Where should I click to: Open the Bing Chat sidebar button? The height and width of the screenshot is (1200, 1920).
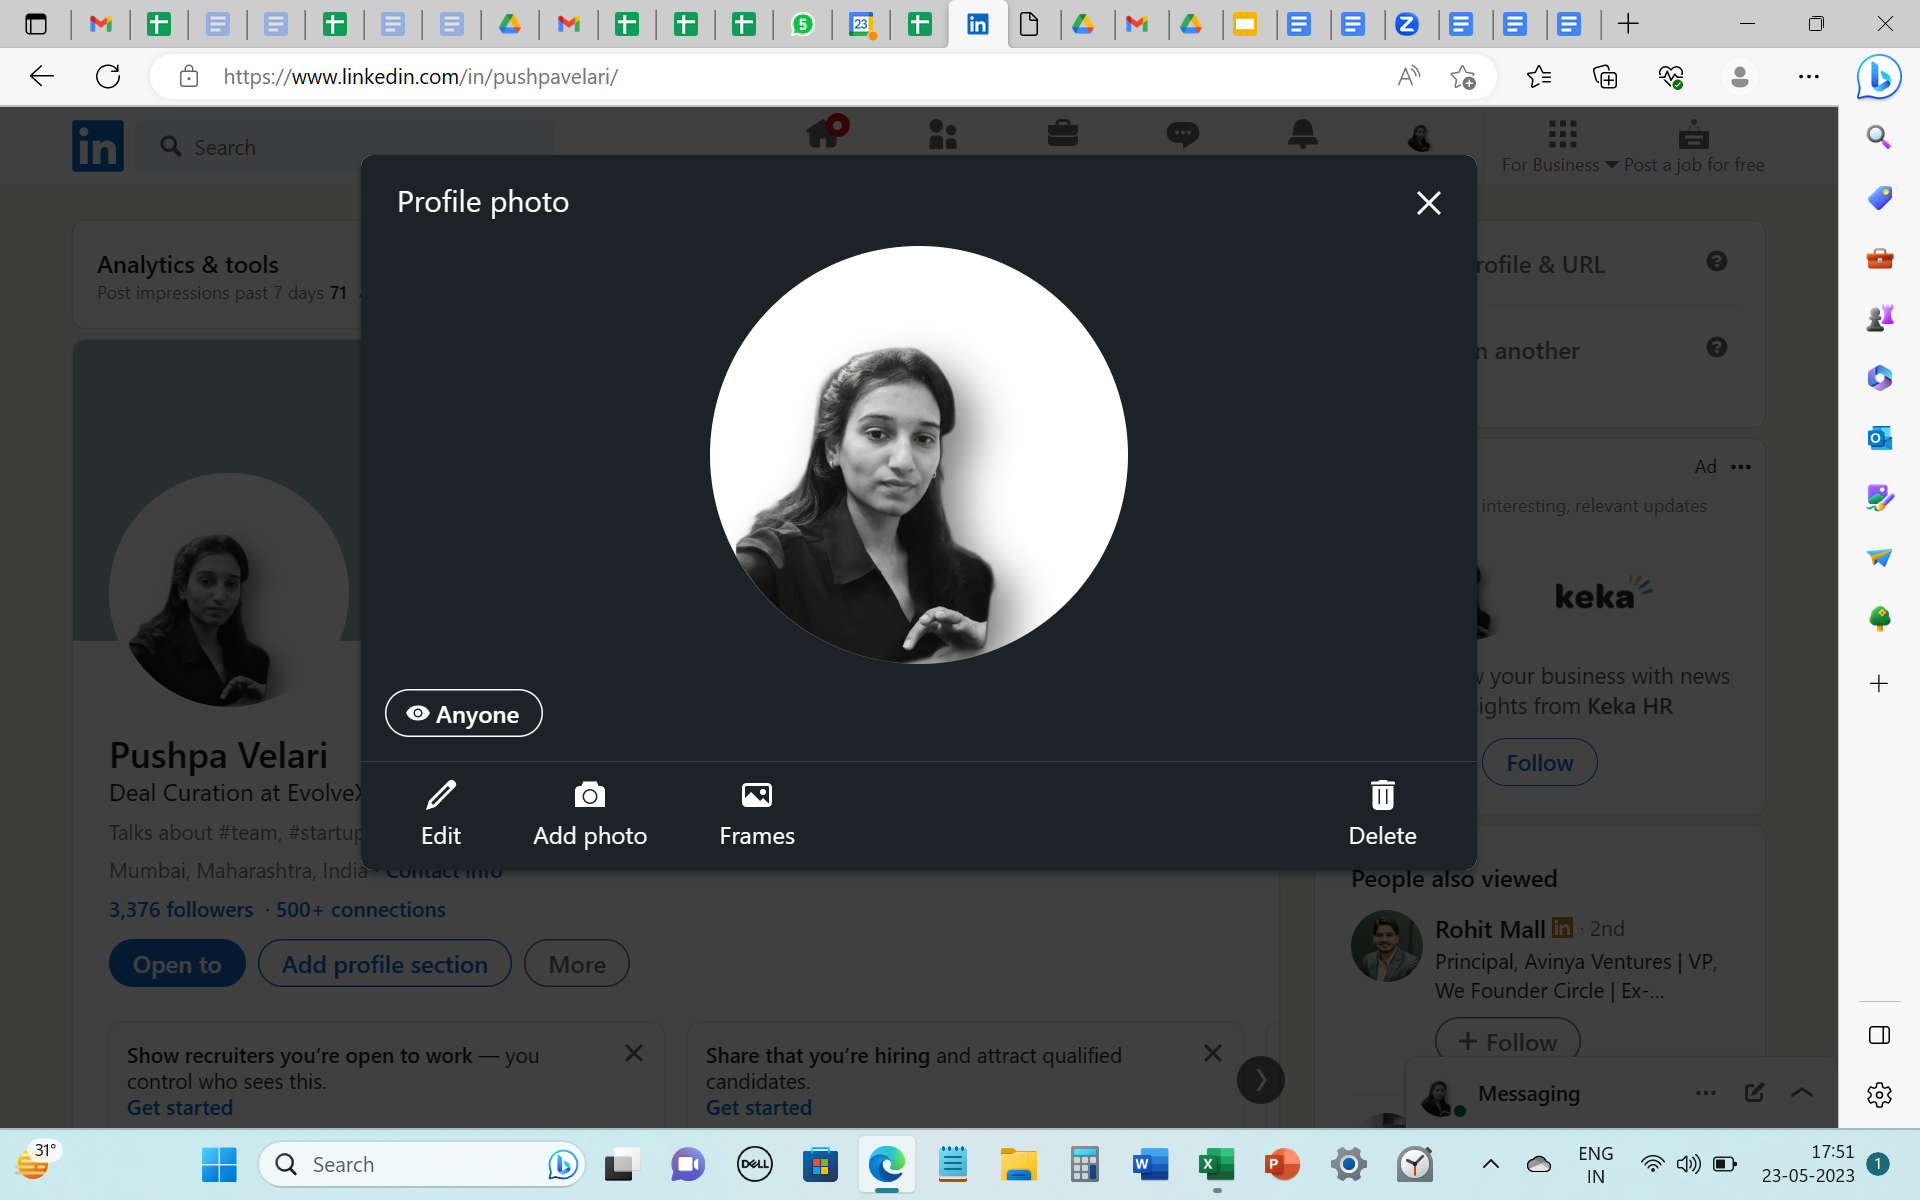[1879, 77]
